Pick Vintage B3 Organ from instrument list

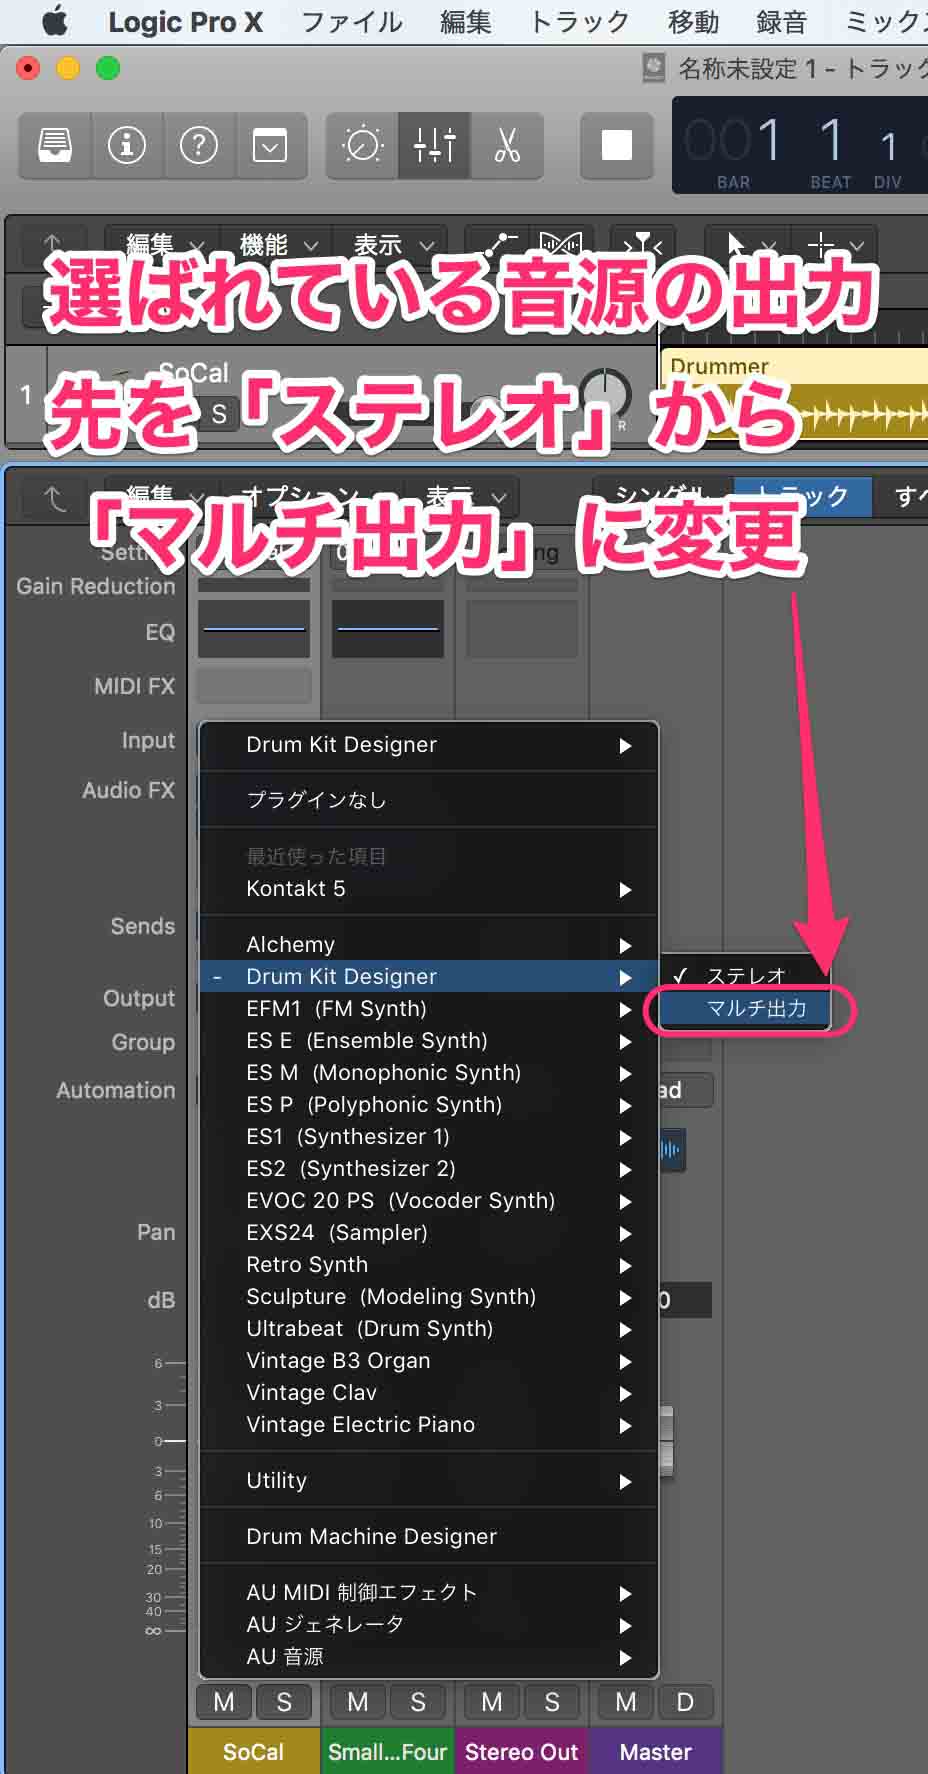[x=429, y=1361]
